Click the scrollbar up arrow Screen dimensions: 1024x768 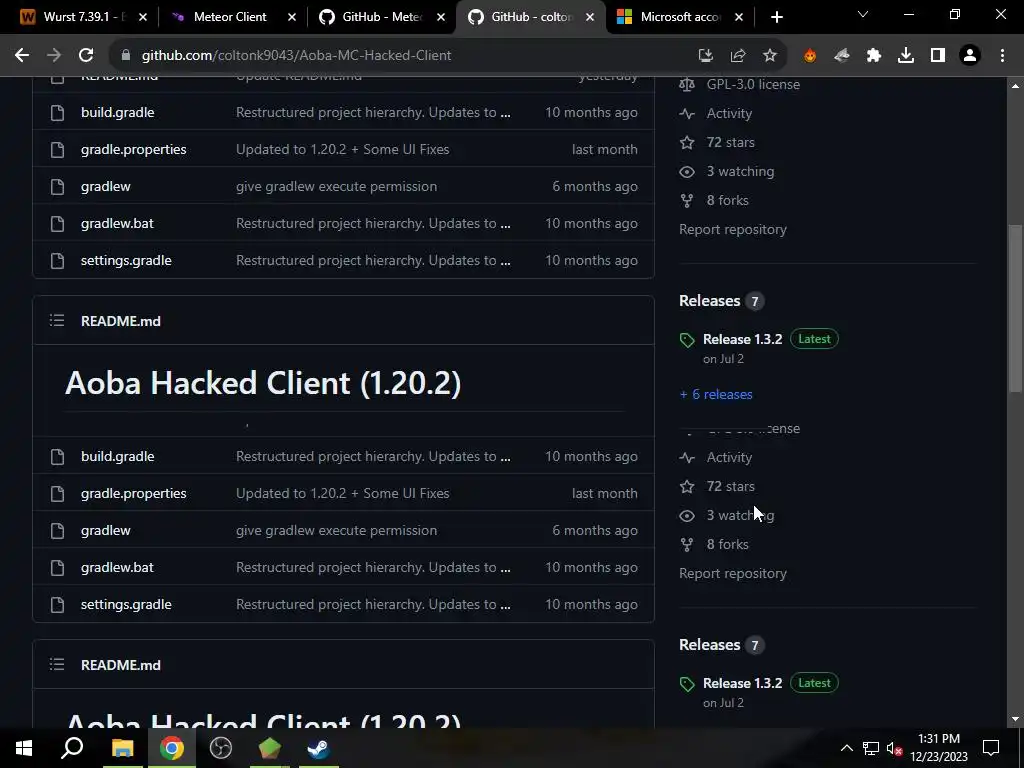point(1015,86)
